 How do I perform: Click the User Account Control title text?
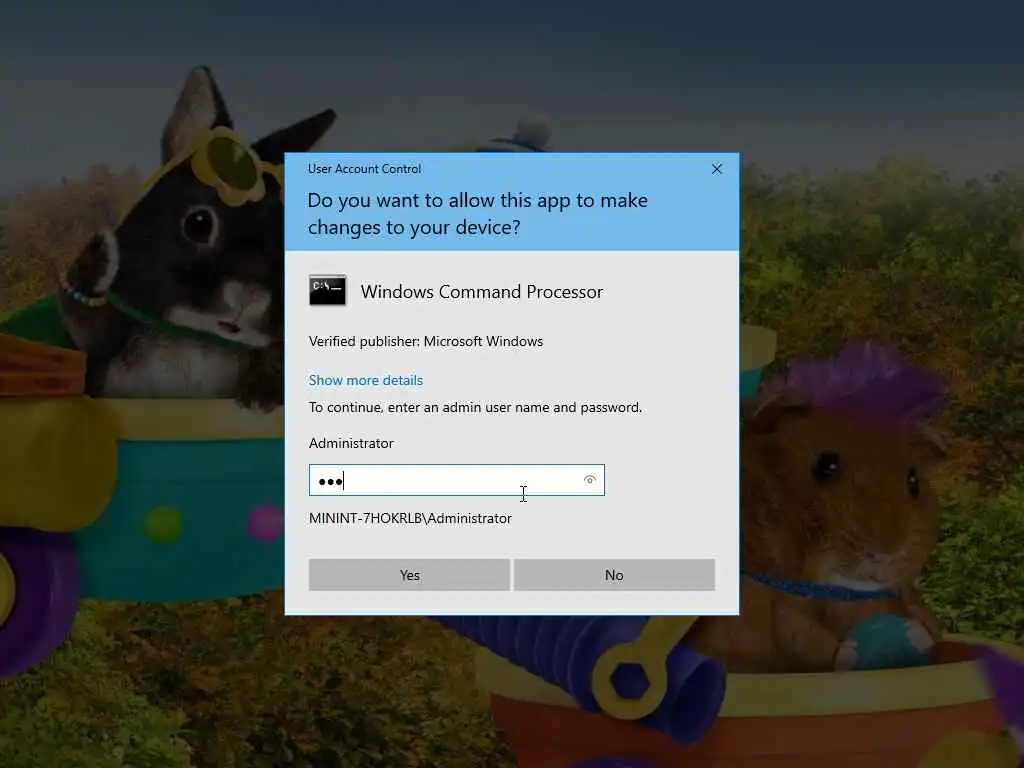pos(364,168)
